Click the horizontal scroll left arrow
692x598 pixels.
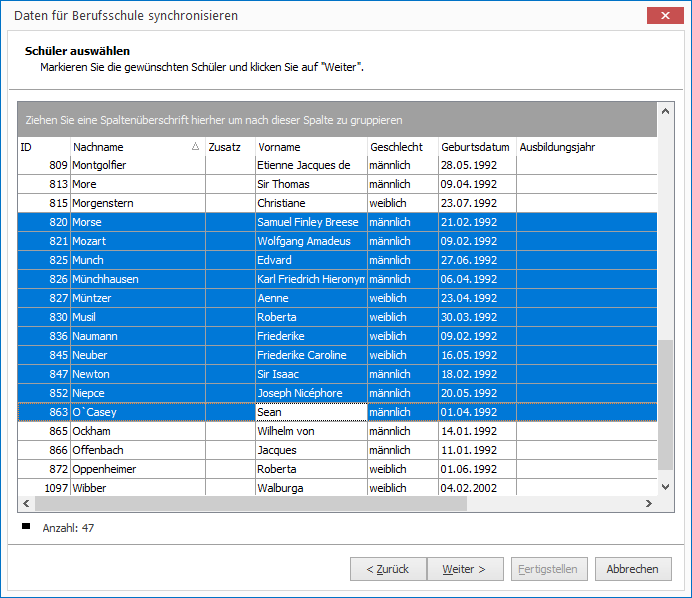point(26,503)
